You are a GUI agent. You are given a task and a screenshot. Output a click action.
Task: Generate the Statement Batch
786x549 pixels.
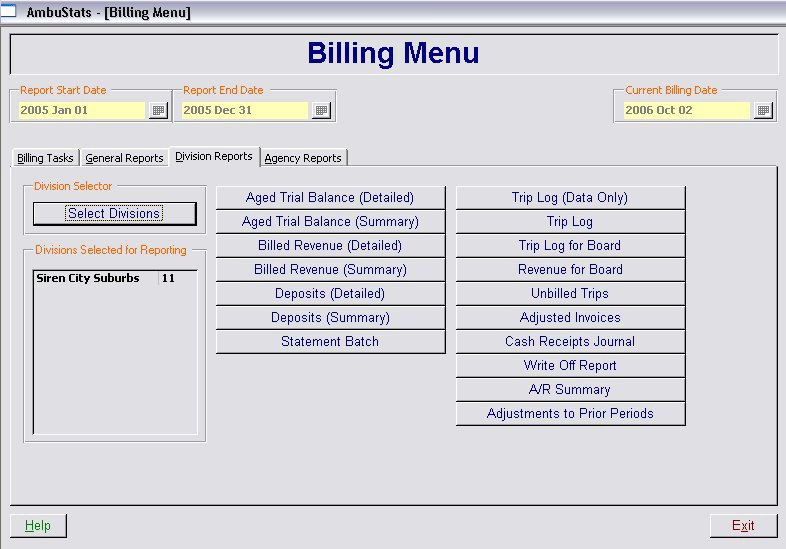[x=330, y=342]
